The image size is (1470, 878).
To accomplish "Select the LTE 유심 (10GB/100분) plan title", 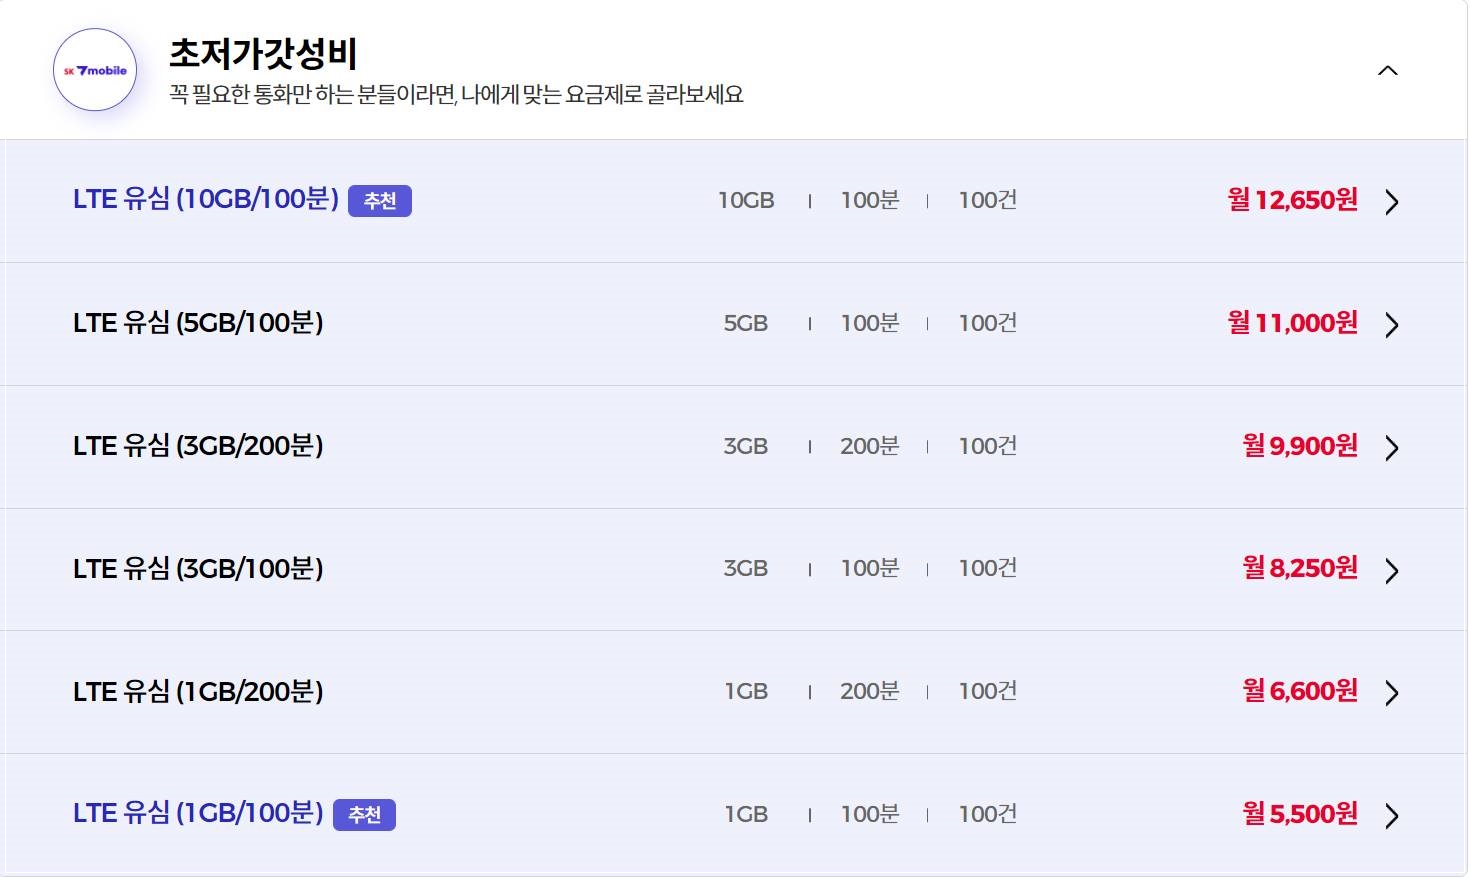I will pyautogui.click(x=206, y=199).
